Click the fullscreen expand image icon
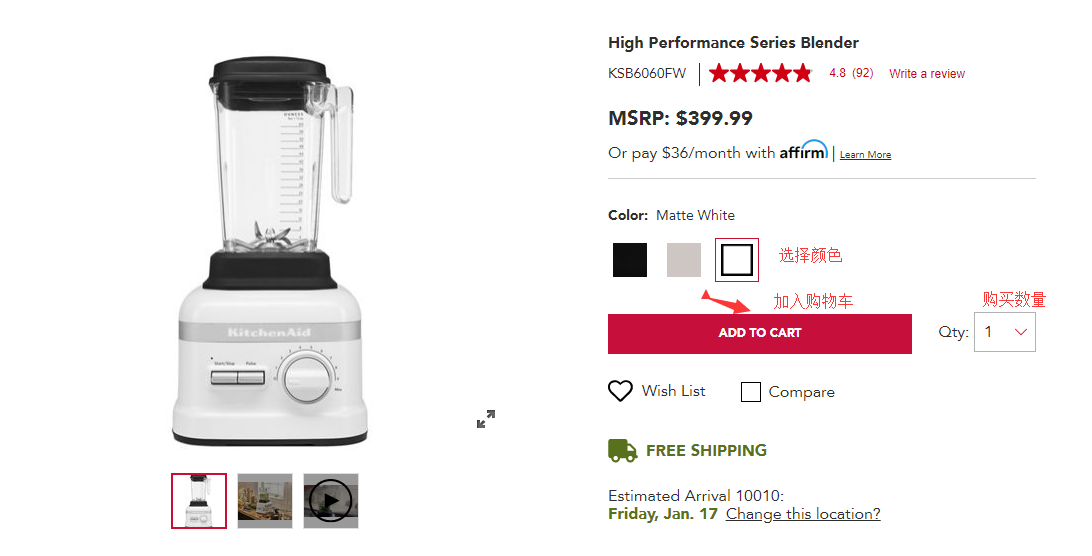 pyautogui.click(x=486, y=420)
